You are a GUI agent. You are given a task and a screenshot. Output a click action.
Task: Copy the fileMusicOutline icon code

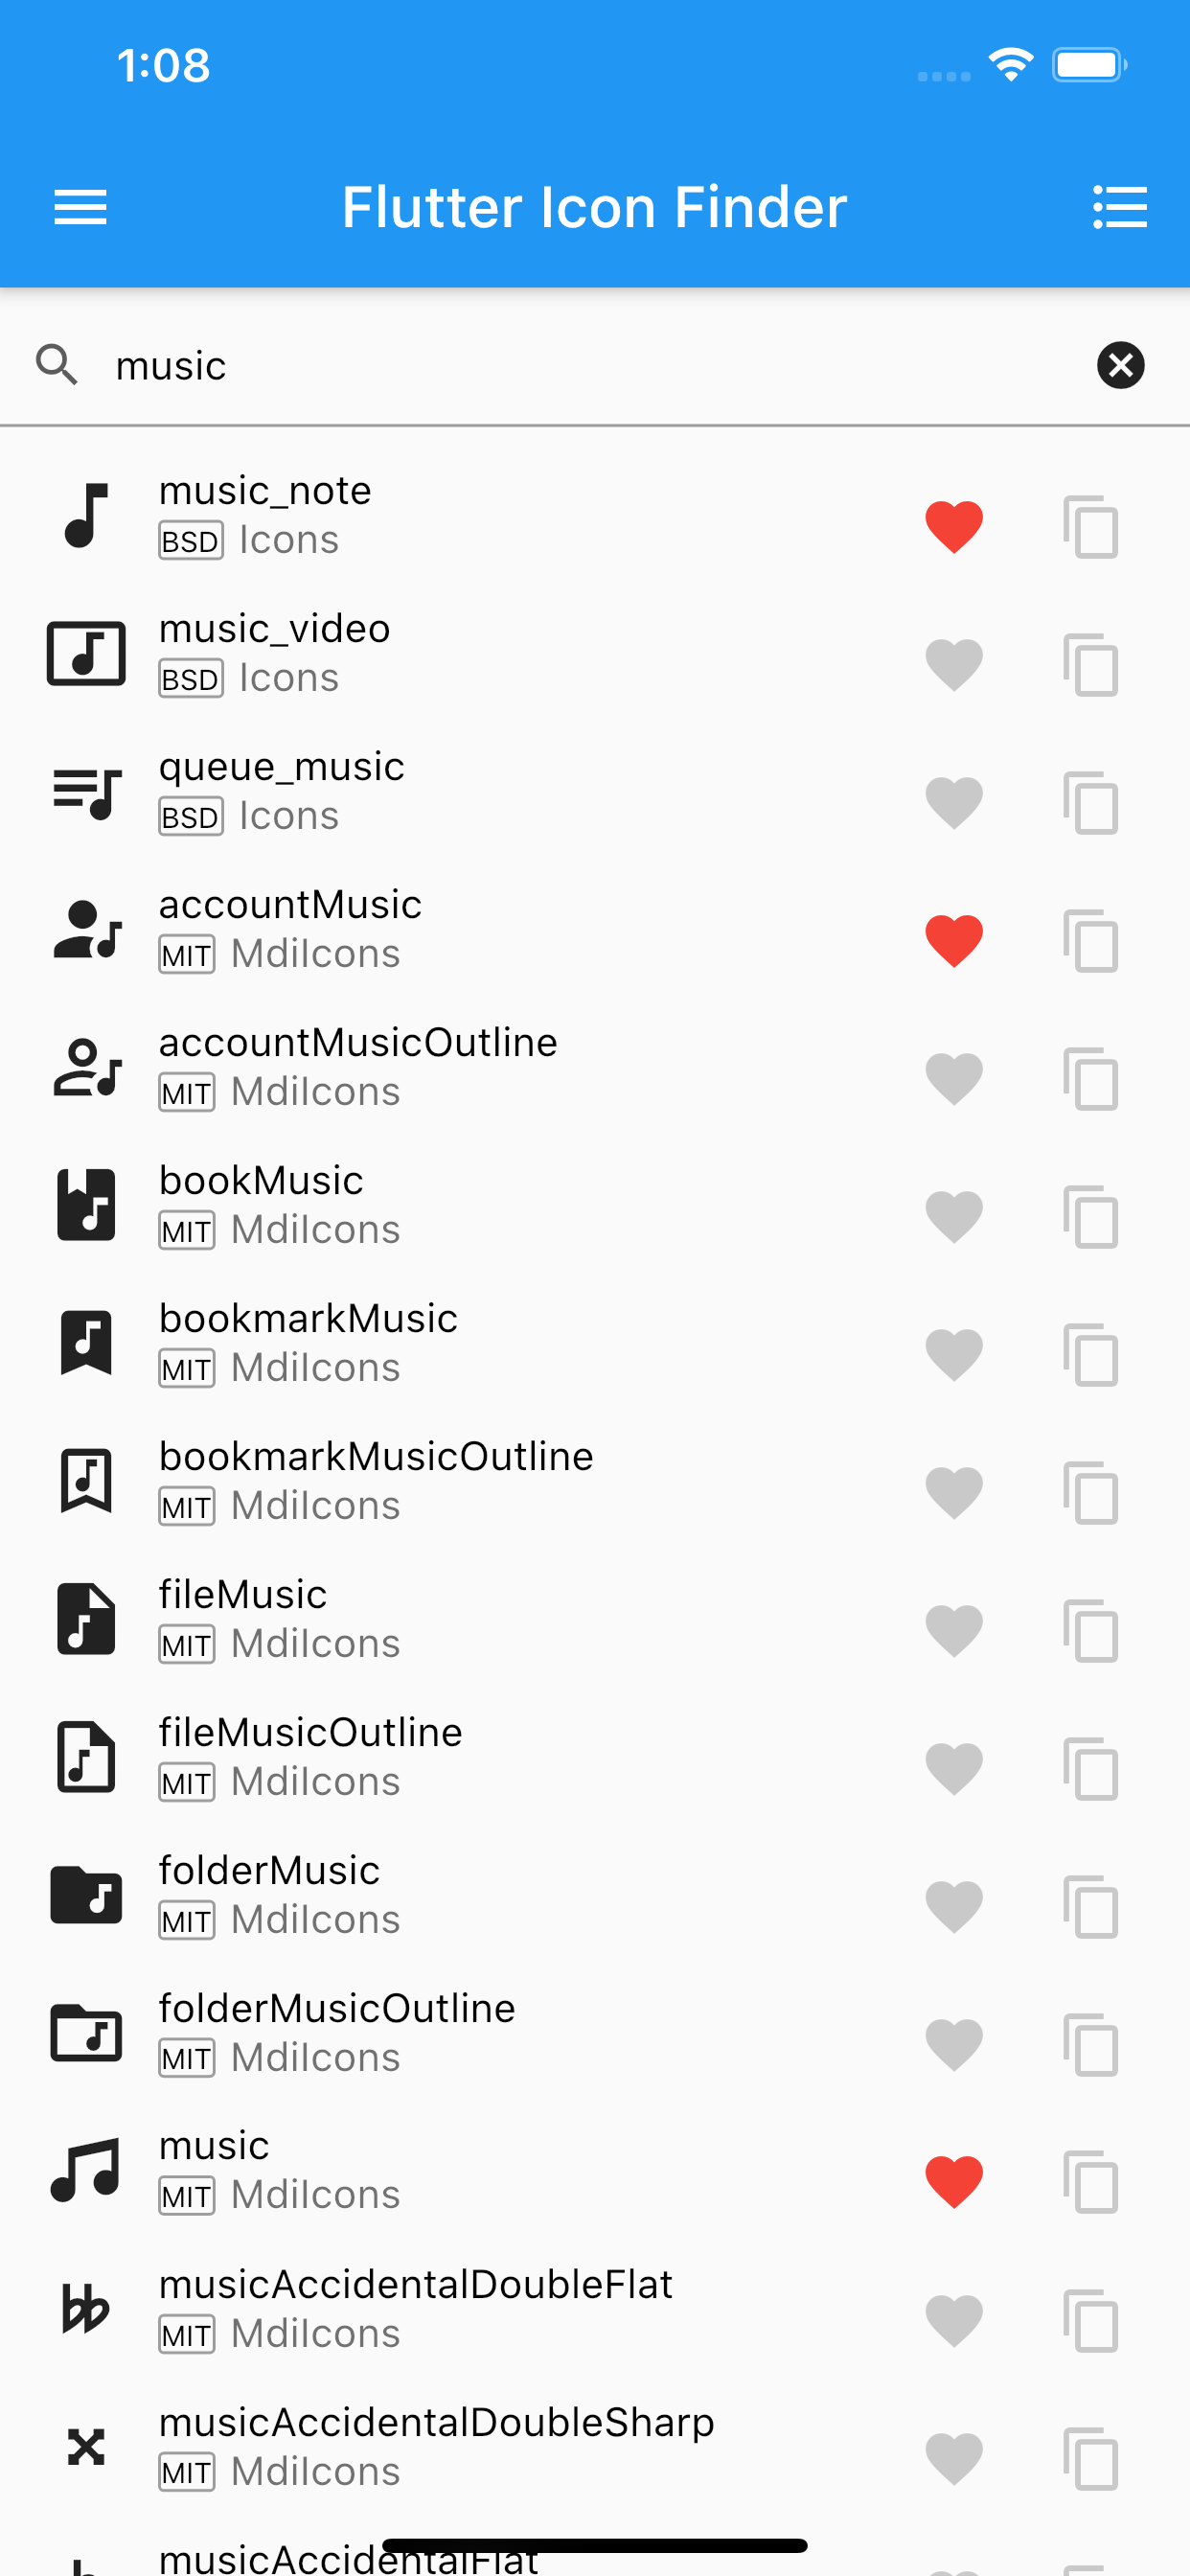click(x=1090, y=1768)
